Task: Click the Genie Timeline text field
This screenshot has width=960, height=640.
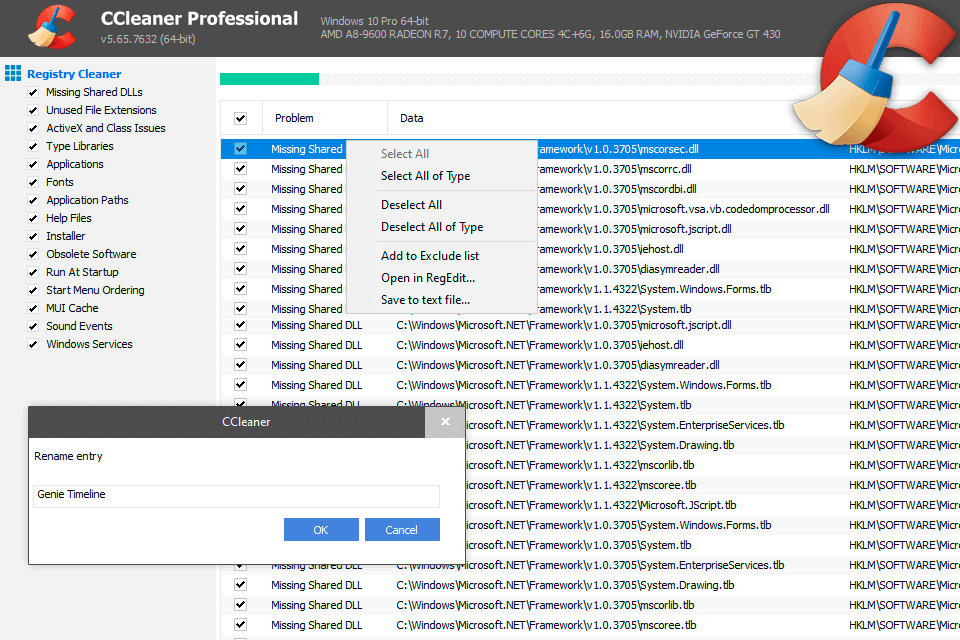Action: (x=236, y=495)
